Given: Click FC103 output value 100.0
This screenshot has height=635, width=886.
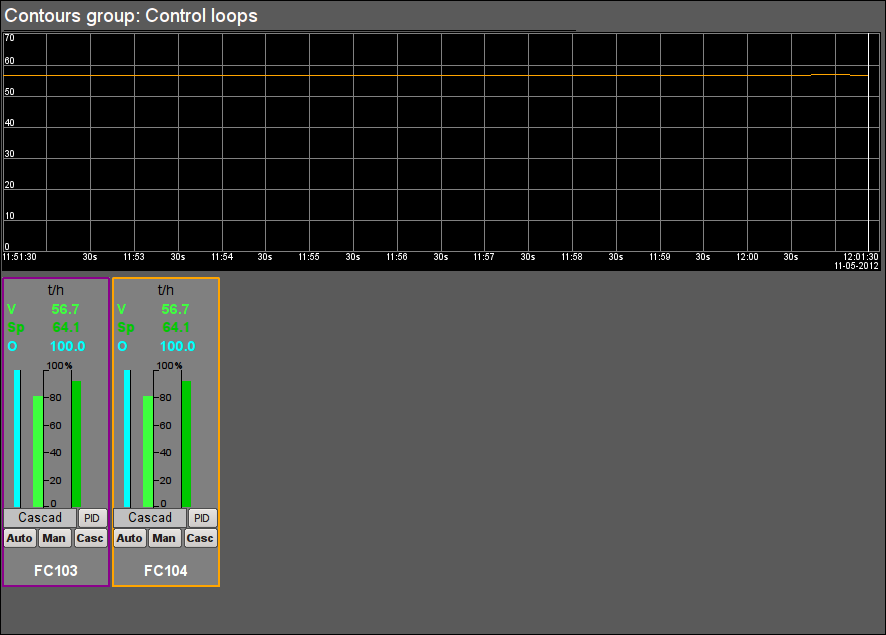Looking at the screenshot, I should (x=68, y=346).
